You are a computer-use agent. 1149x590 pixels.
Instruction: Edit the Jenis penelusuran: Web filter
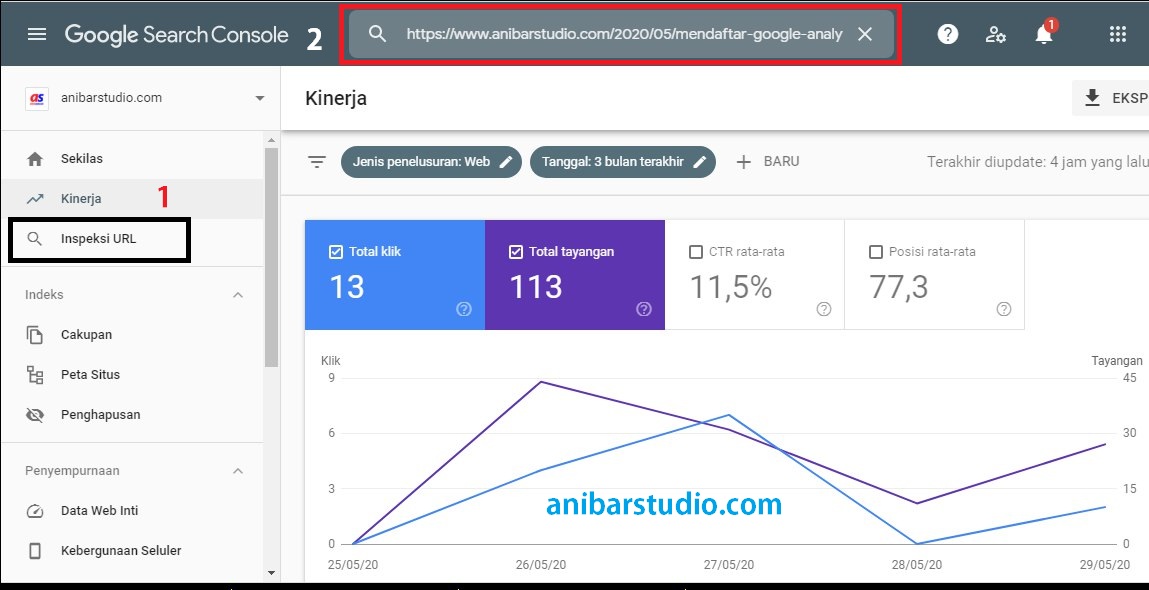(x=431, y=162)
